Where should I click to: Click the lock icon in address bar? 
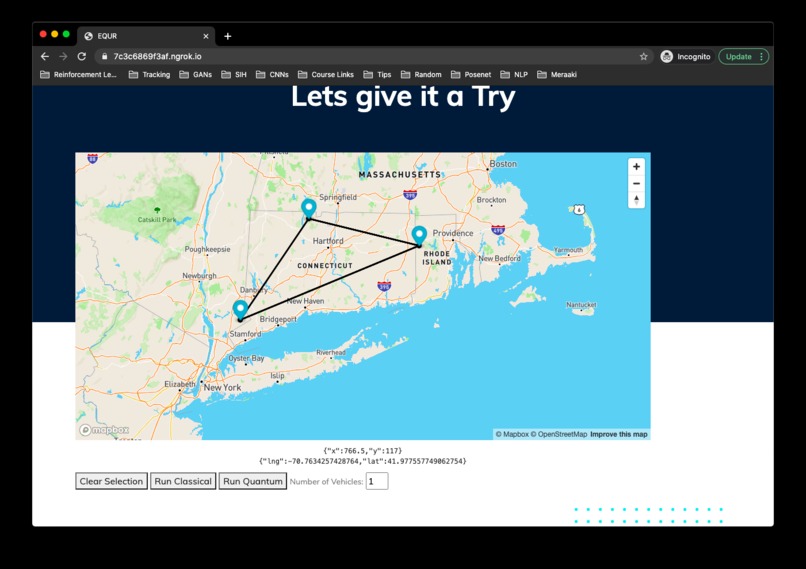[104, 57]
